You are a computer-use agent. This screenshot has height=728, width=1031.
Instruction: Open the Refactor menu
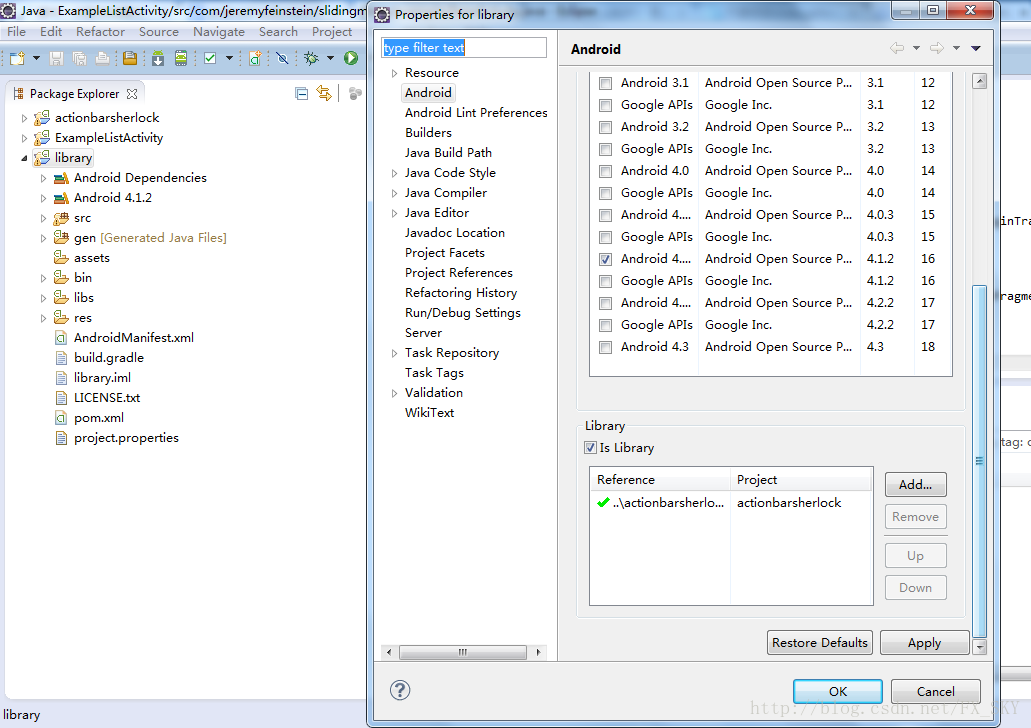tap(100, 32)
